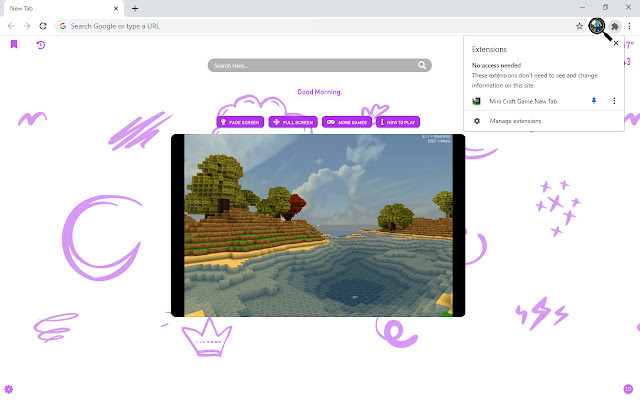Open Chrome's three-dot menu
Viewport: 640px width, 400px height.
pos(629,26)
